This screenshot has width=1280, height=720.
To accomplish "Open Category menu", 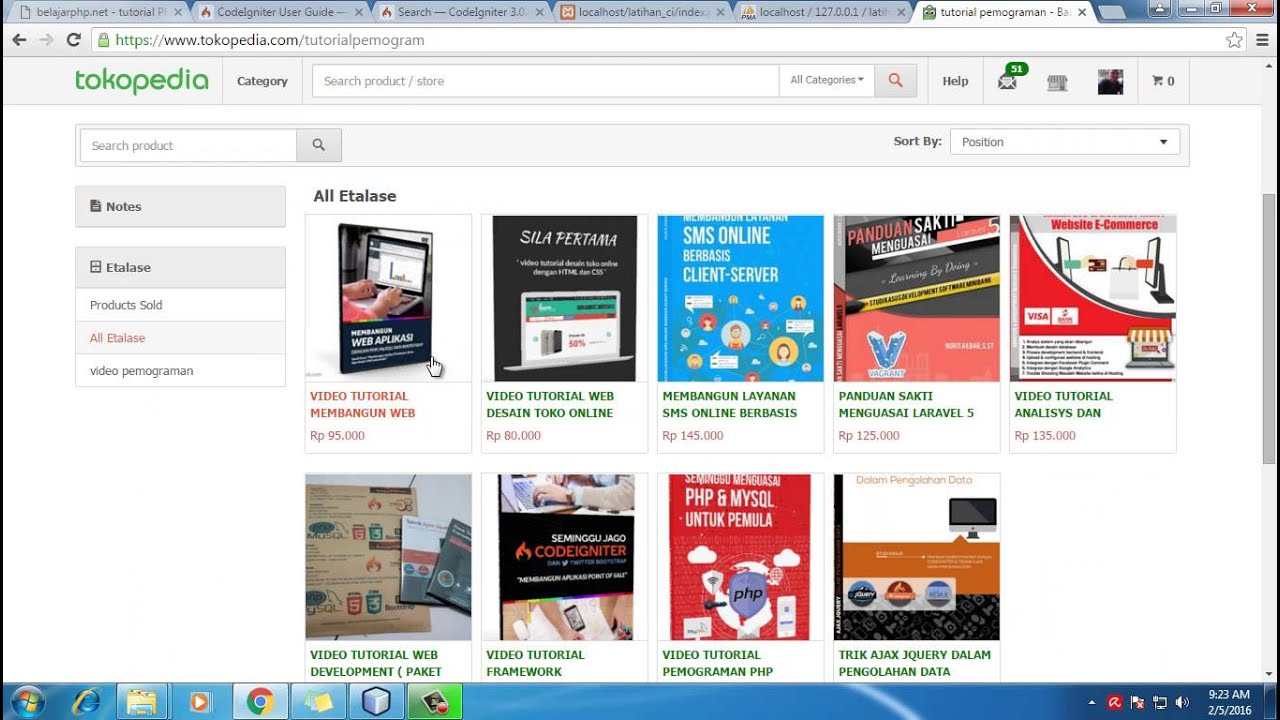I will (x=262, y=81).
